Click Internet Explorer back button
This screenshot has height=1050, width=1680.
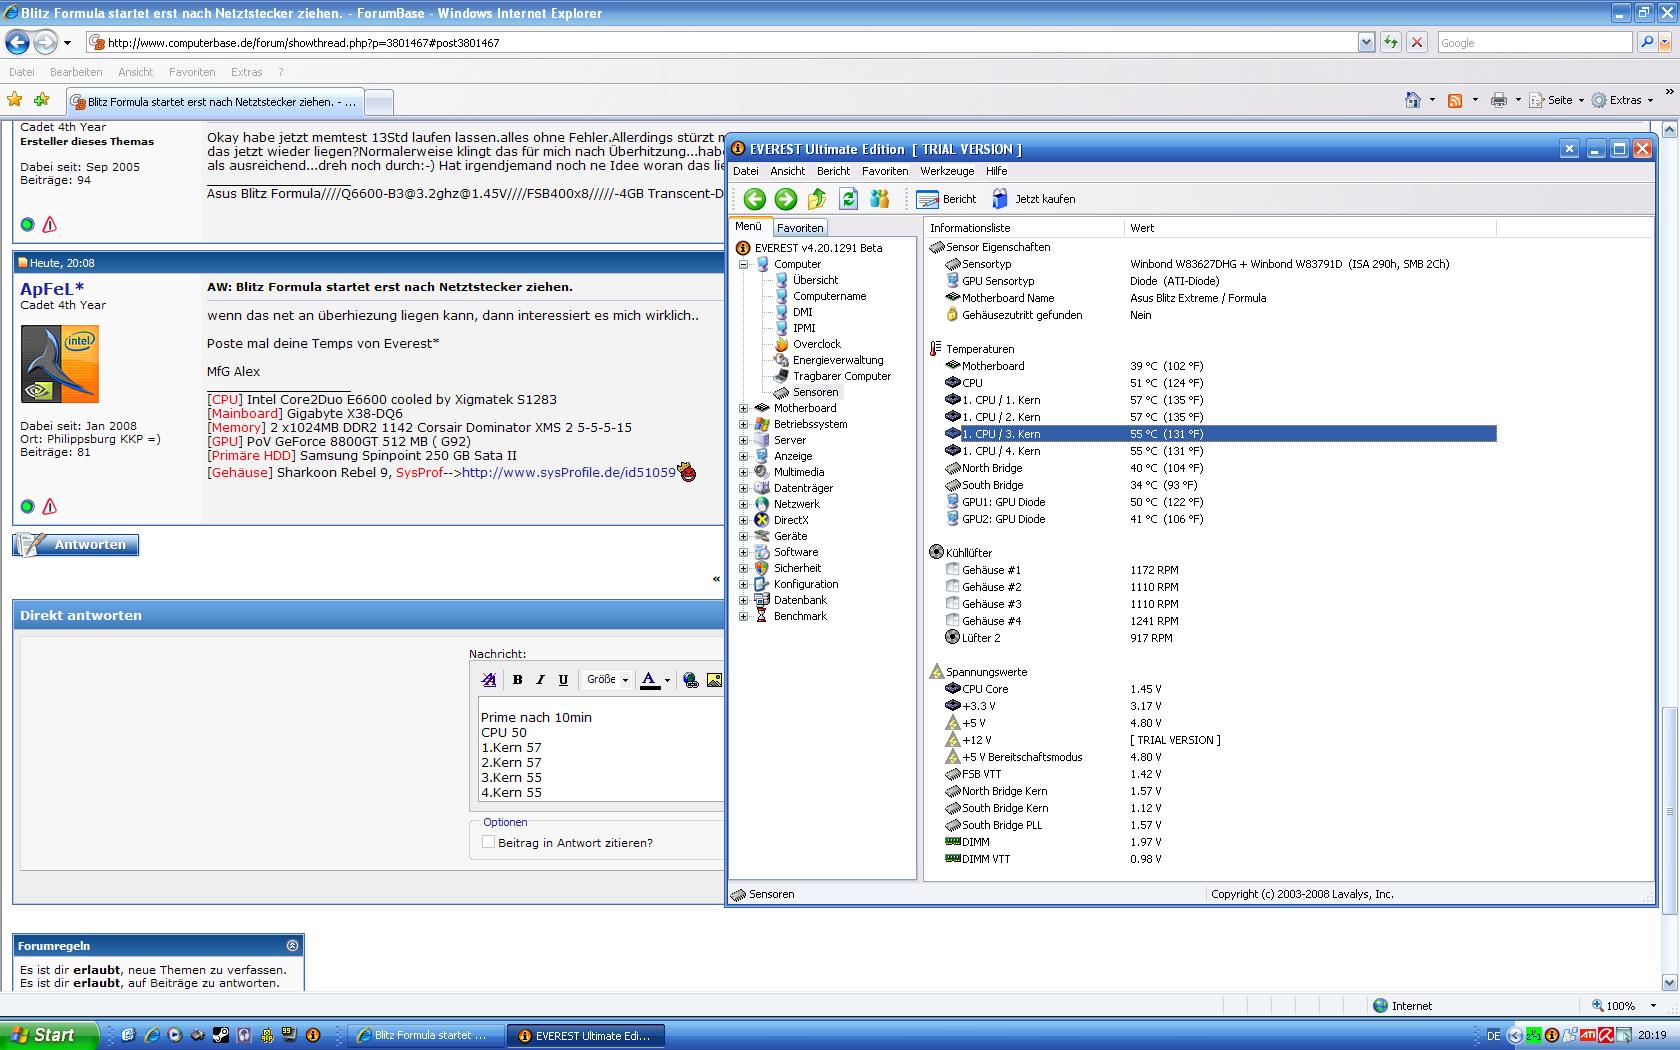[x=18, y=42]
